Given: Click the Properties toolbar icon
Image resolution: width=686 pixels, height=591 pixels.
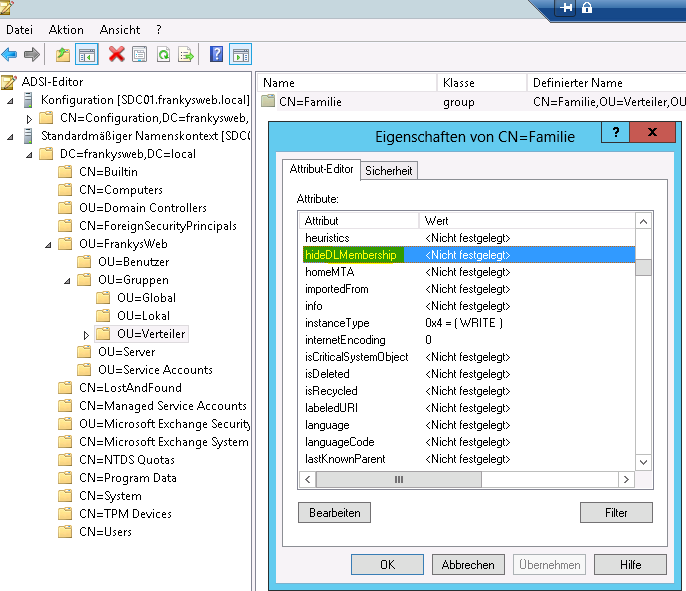Looking at the screenshot, I should (139, 54).
